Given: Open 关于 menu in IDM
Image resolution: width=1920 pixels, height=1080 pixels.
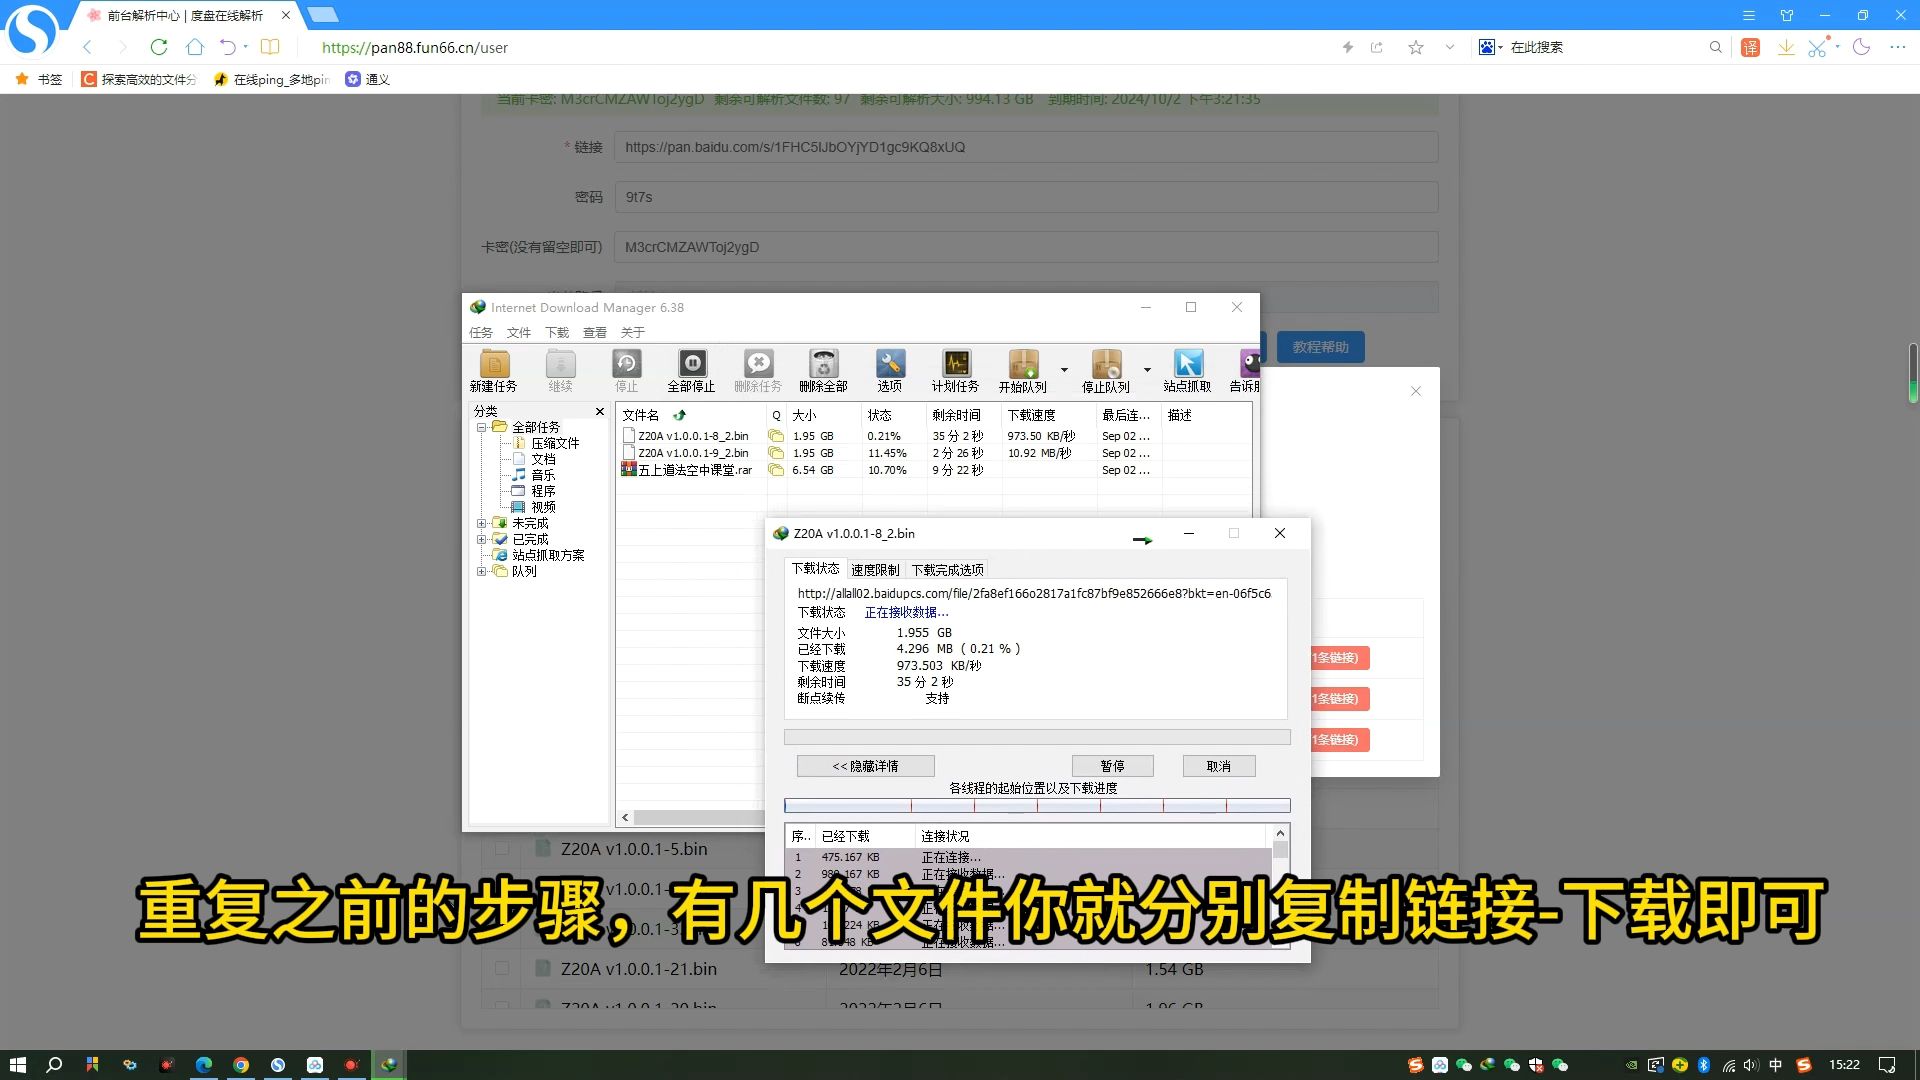Looking at the screenshot, I should [x=633, y=333].
